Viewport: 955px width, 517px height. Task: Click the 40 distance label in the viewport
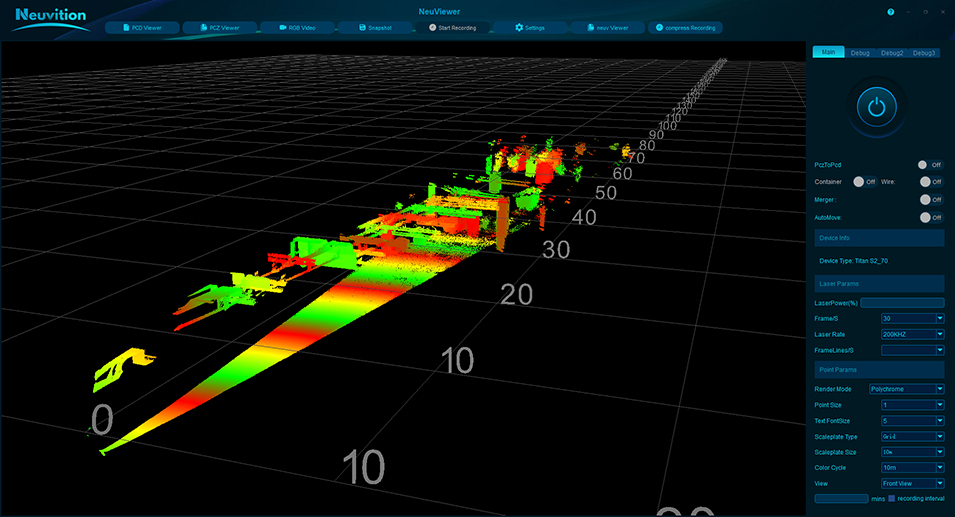[584, 217]
